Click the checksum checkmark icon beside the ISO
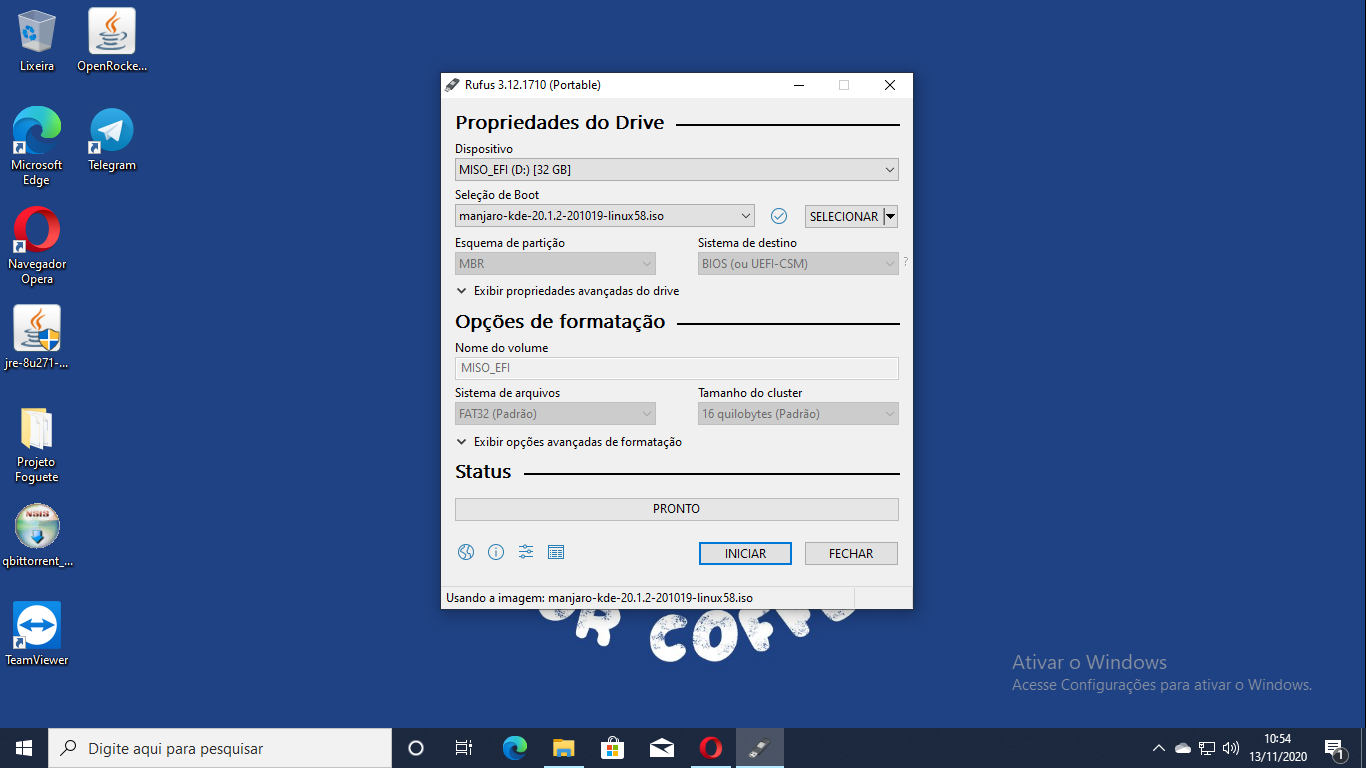This screenshot has height=768, width=1366. [x=779, y=216]
